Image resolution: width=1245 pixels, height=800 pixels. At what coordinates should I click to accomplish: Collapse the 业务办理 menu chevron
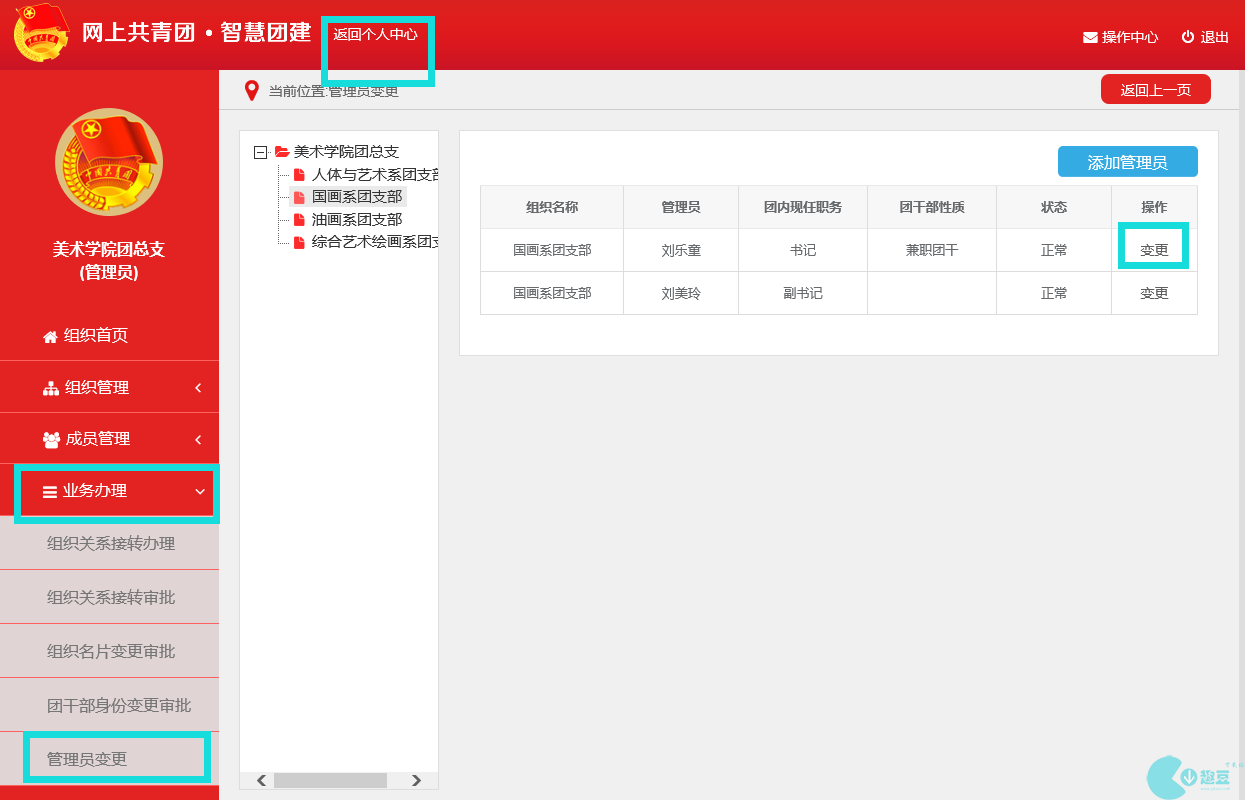pos(200,491)
